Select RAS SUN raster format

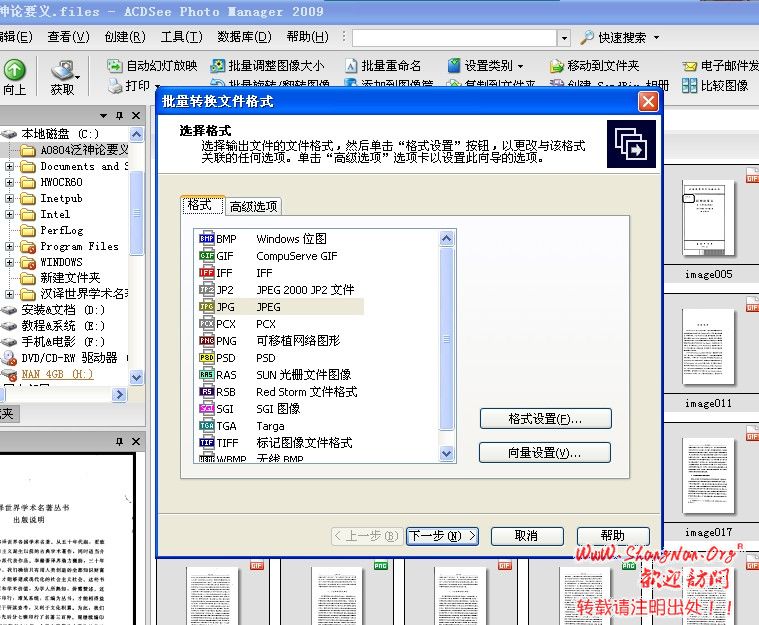tap(280, 375)
